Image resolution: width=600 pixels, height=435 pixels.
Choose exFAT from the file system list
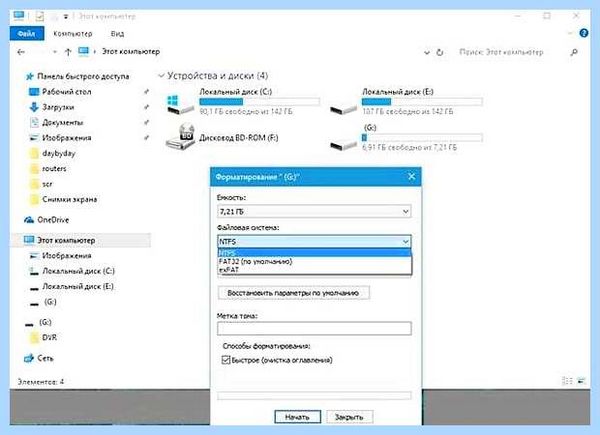pos(314,269)
